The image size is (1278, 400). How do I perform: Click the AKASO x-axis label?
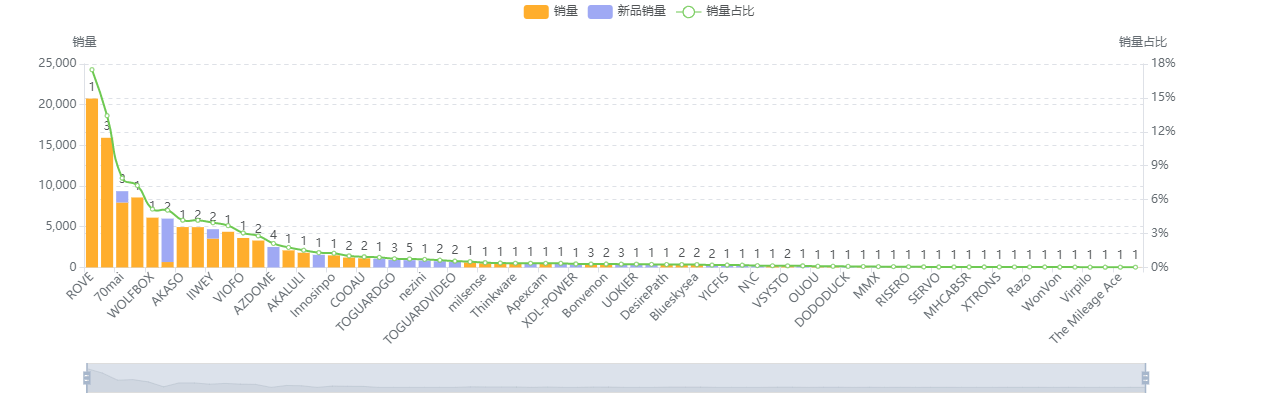click(x=169, y=285)
